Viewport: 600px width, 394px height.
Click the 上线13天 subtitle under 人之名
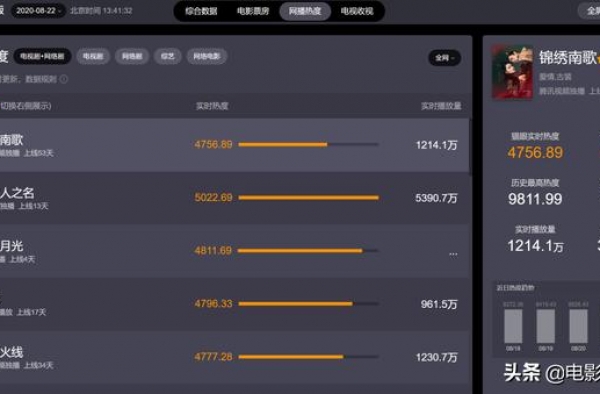pos(34,206)
